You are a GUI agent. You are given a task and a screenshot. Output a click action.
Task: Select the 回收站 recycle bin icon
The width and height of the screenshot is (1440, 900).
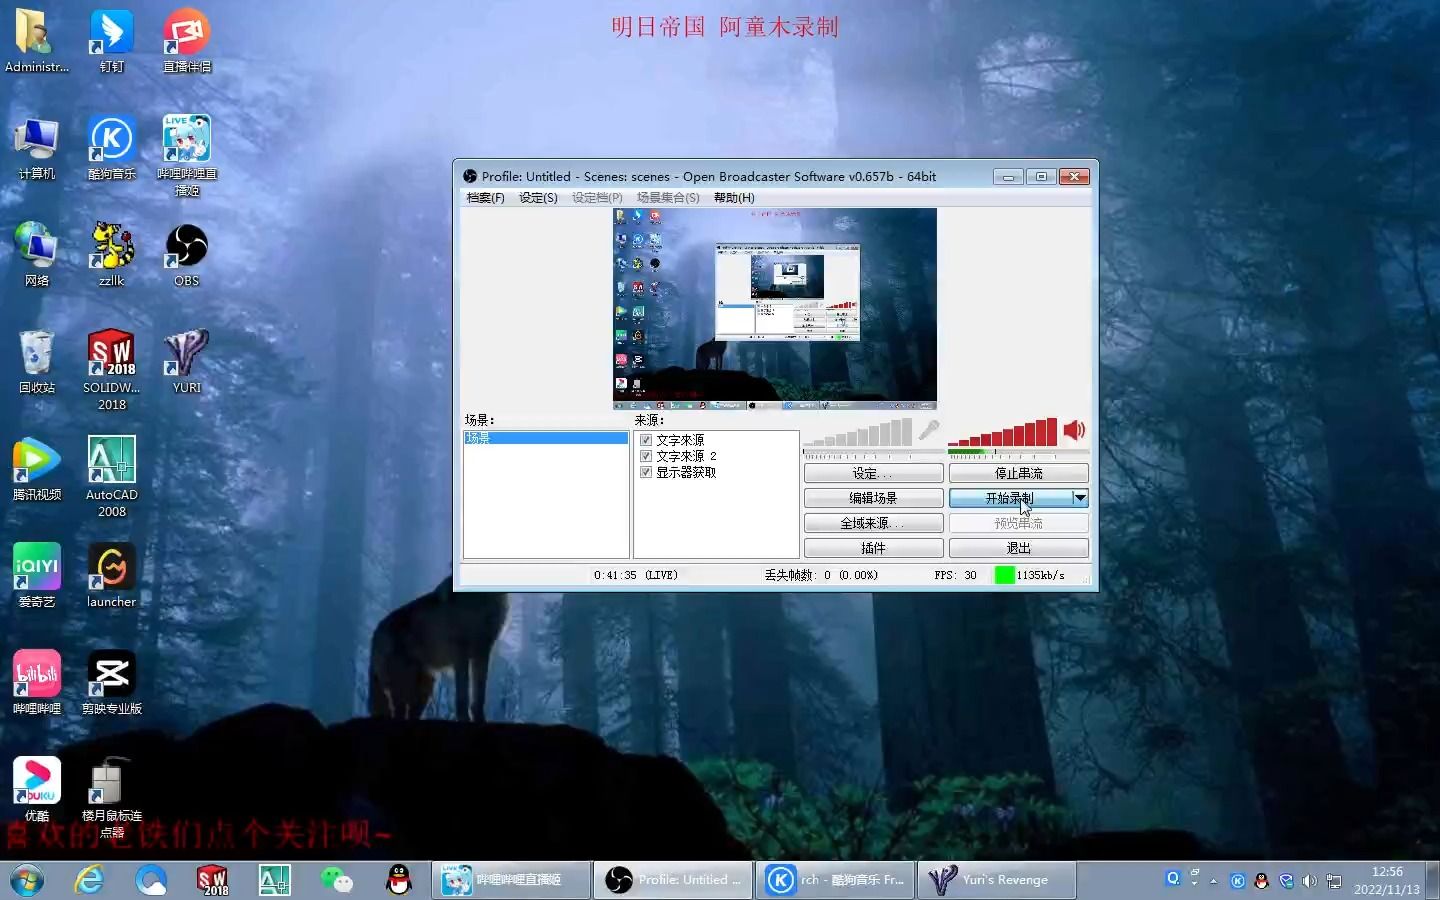pos(37,362)
